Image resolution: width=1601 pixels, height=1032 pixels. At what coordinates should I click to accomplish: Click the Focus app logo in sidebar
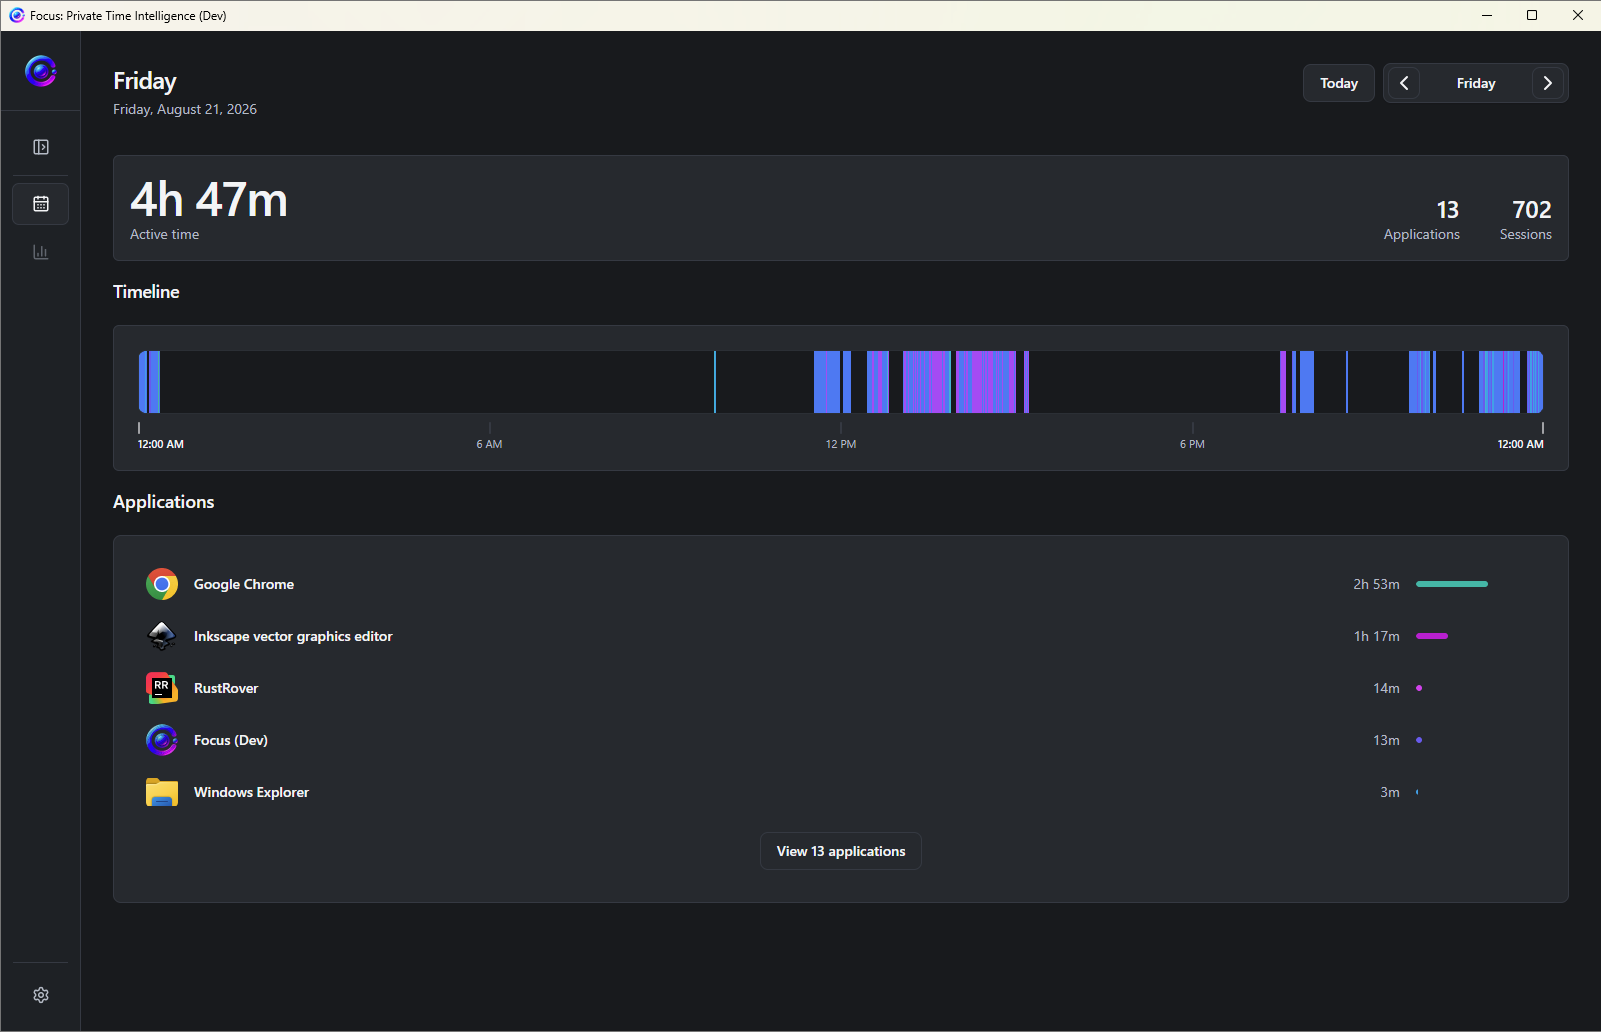(x=40, y=71)
